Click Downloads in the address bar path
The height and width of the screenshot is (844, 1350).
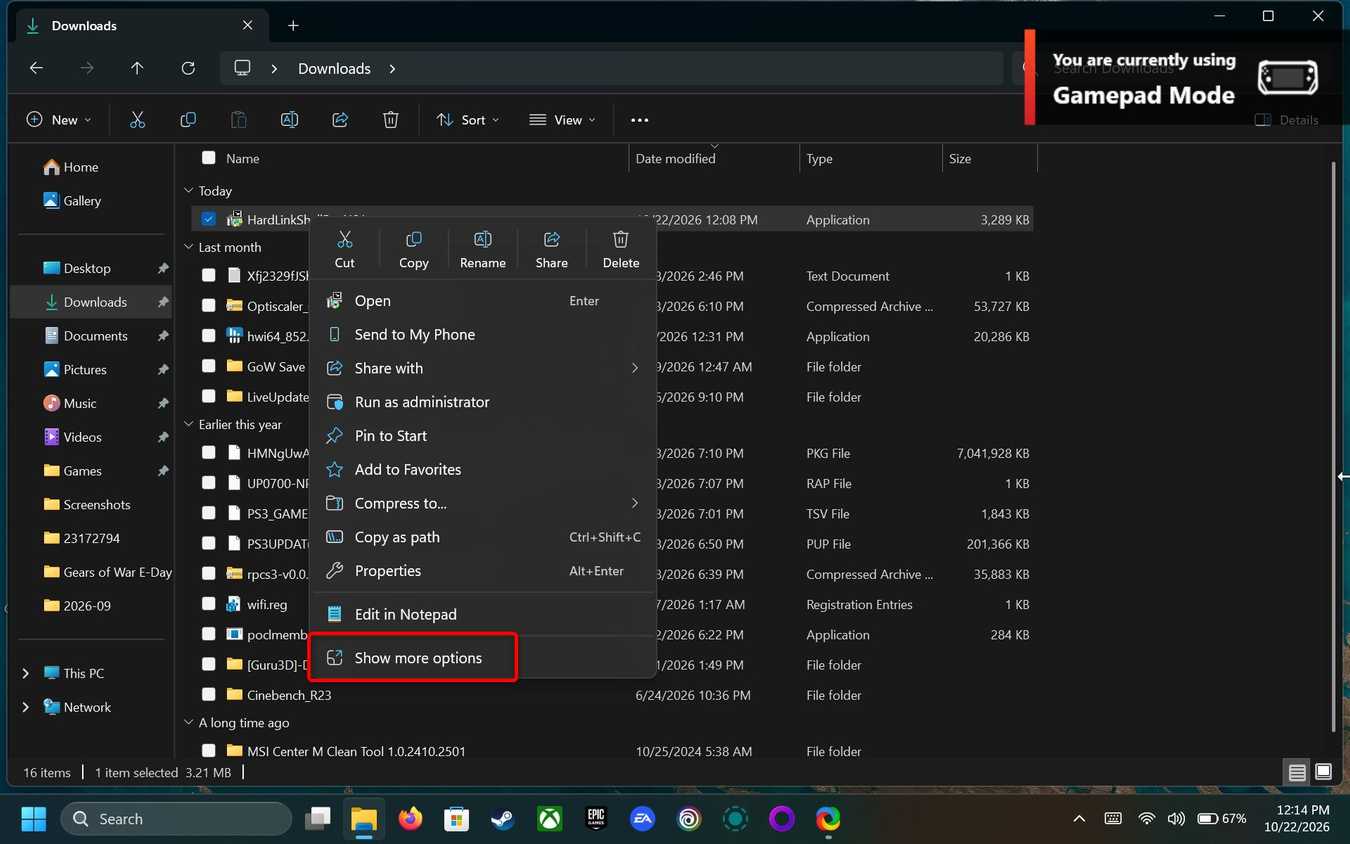334,68
